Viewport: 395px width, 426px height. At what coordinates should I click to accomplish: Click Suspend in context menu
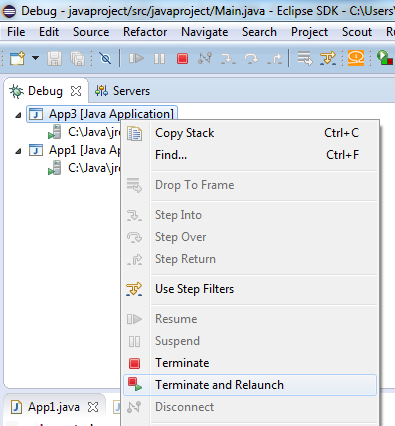[x=250, y=341]
